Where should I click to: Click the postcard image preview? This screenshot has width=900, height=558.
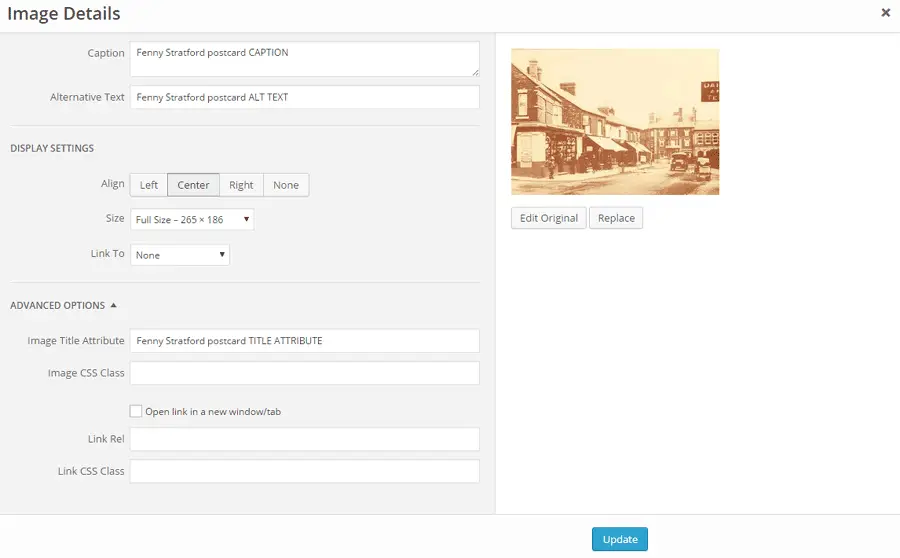615,122
